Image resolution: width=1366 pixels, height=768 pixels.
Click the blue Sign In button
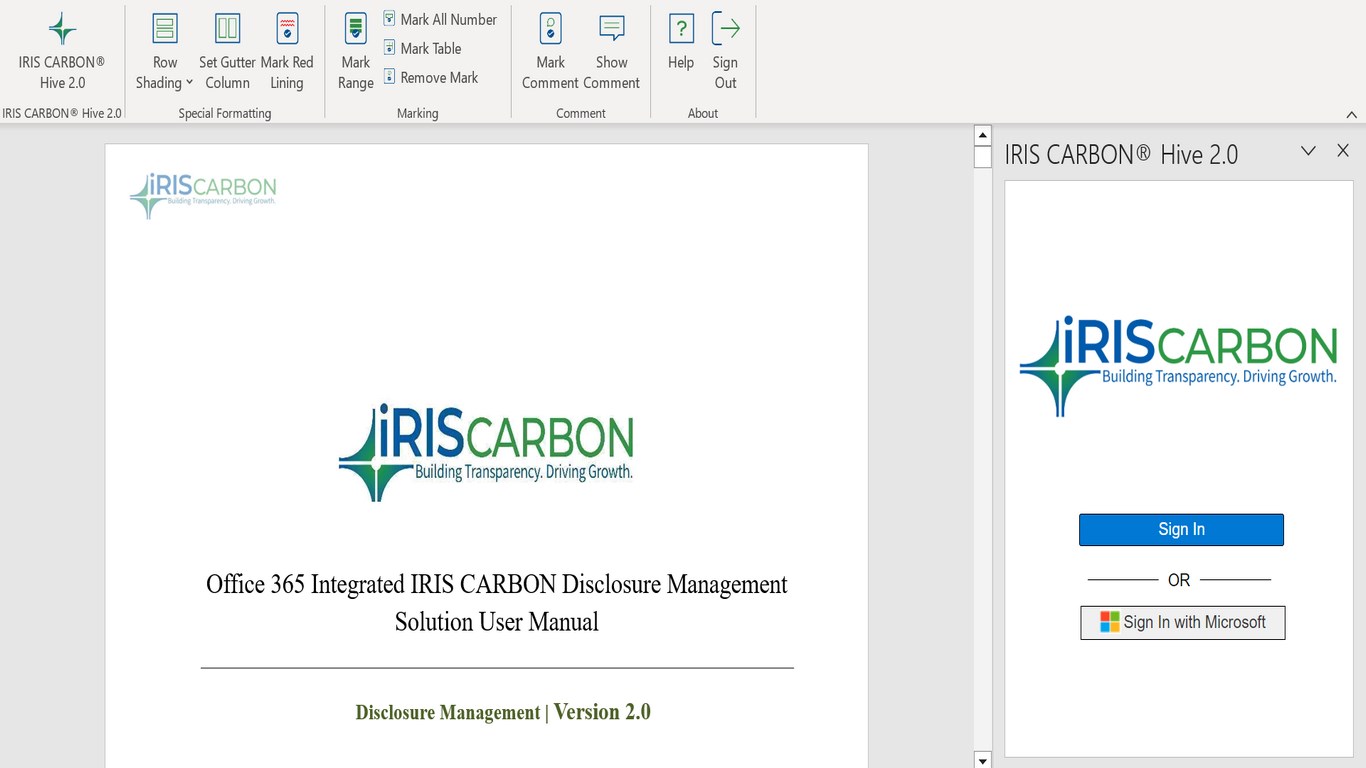(x=1181, y=530)
